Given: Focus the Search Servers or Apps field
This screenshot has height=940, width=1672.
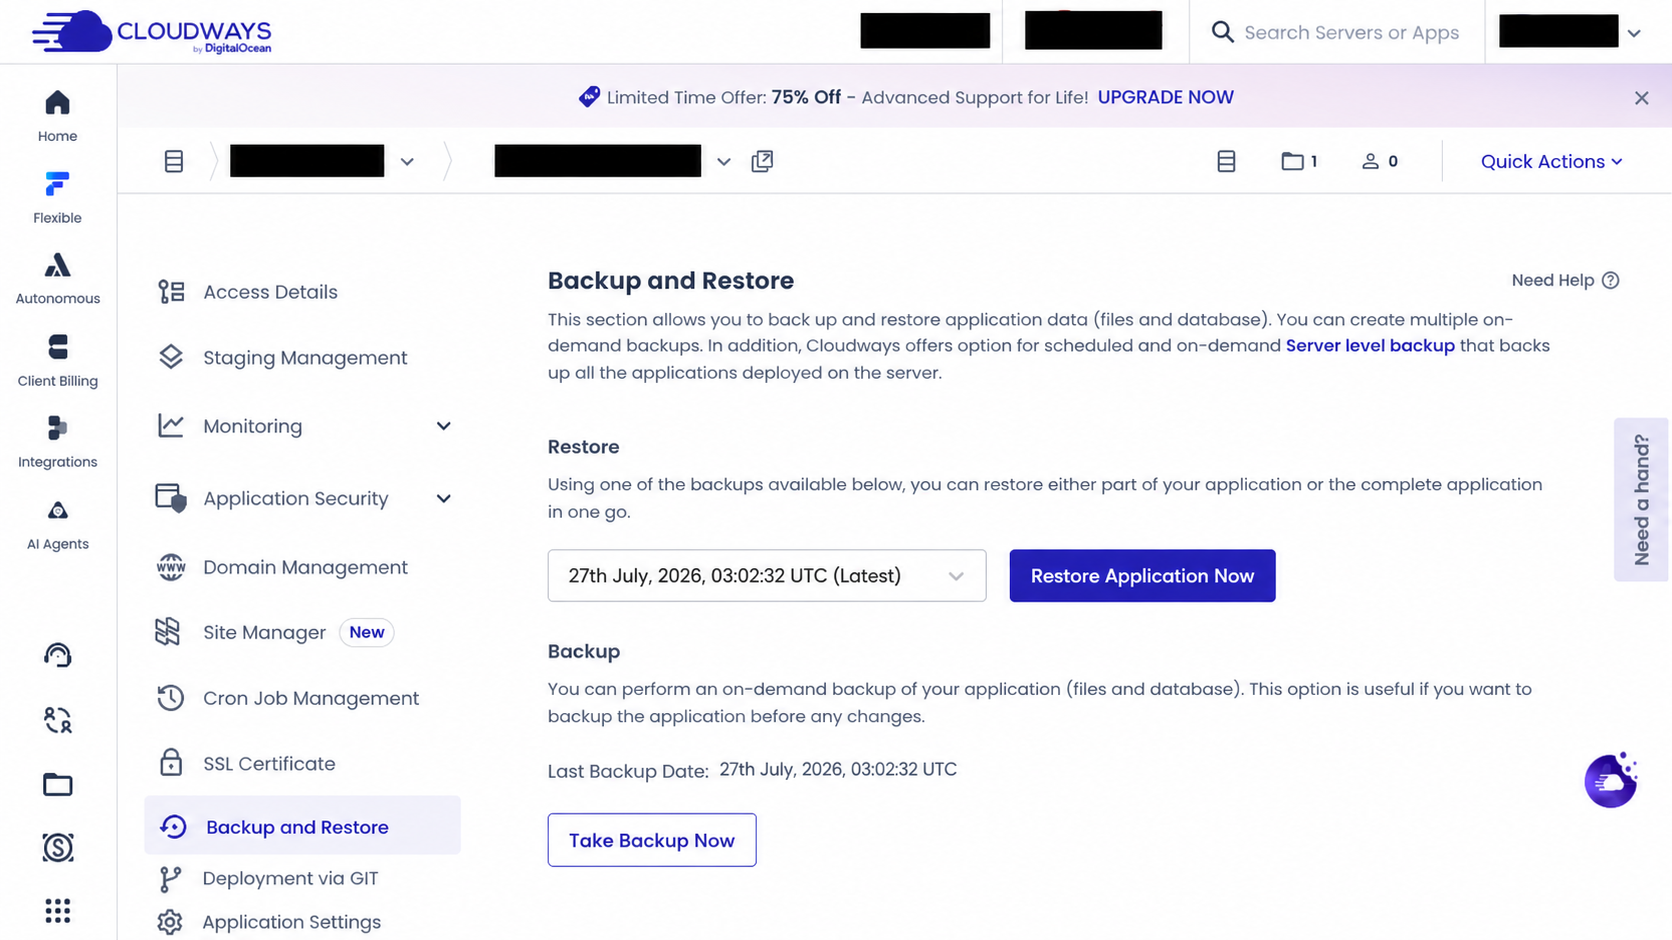Looking at the screenshot, I should click(1351, 32).
